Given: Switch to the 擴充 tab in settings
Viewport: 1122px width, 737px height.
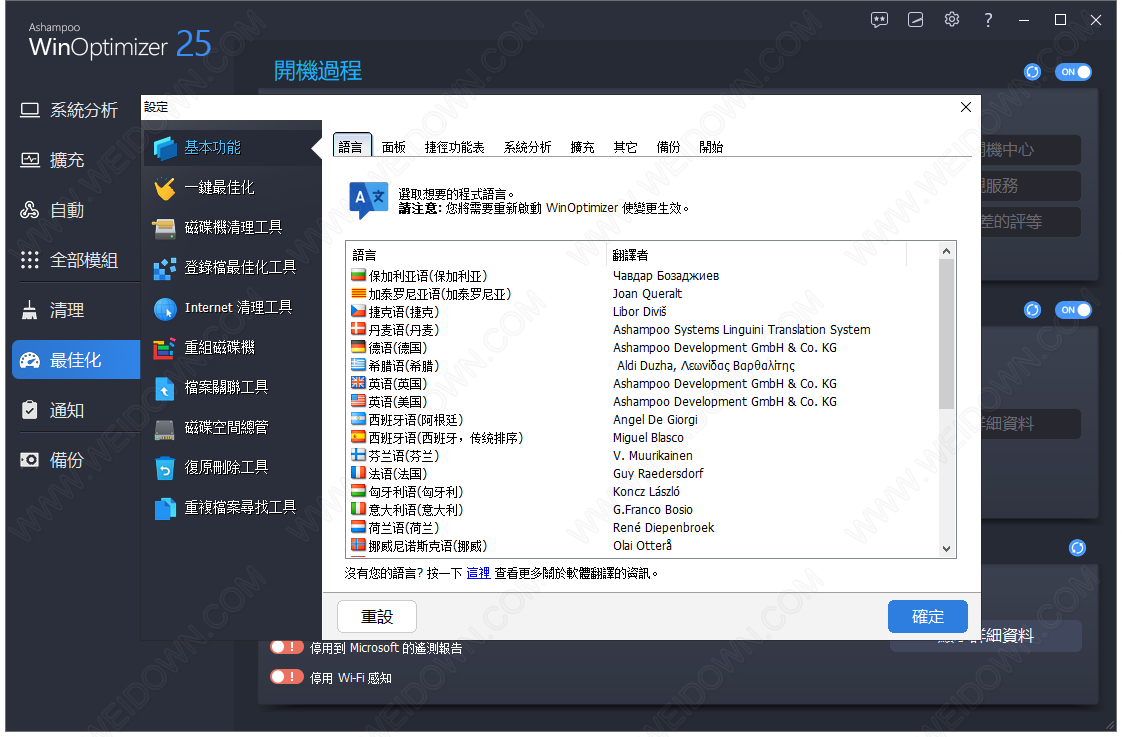Looking at the screenshot, I should pyautogui.click(x=582, y=147).
